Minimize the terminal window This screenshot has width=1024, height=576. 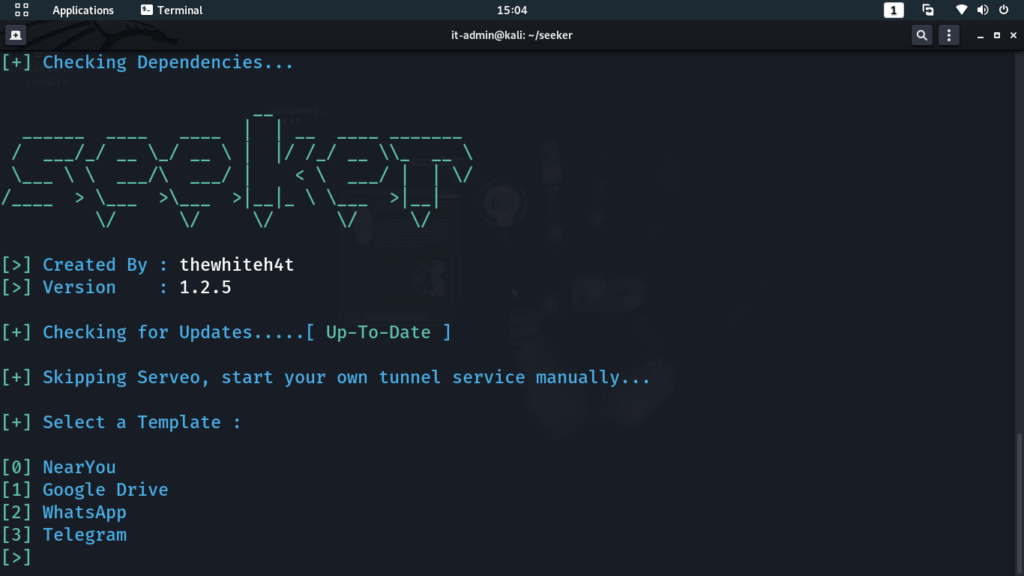pos(980,36)
